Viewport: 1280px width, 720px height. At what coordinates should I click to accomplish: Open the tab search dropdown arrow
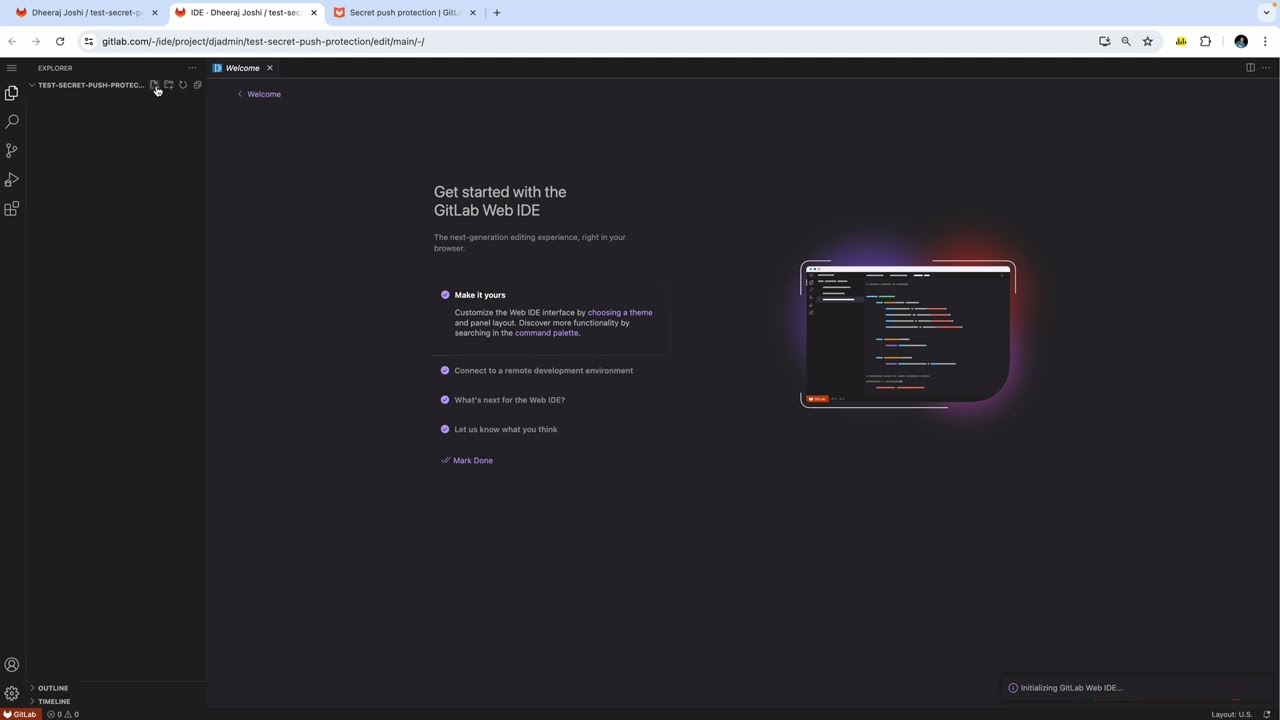(1266, 13)
